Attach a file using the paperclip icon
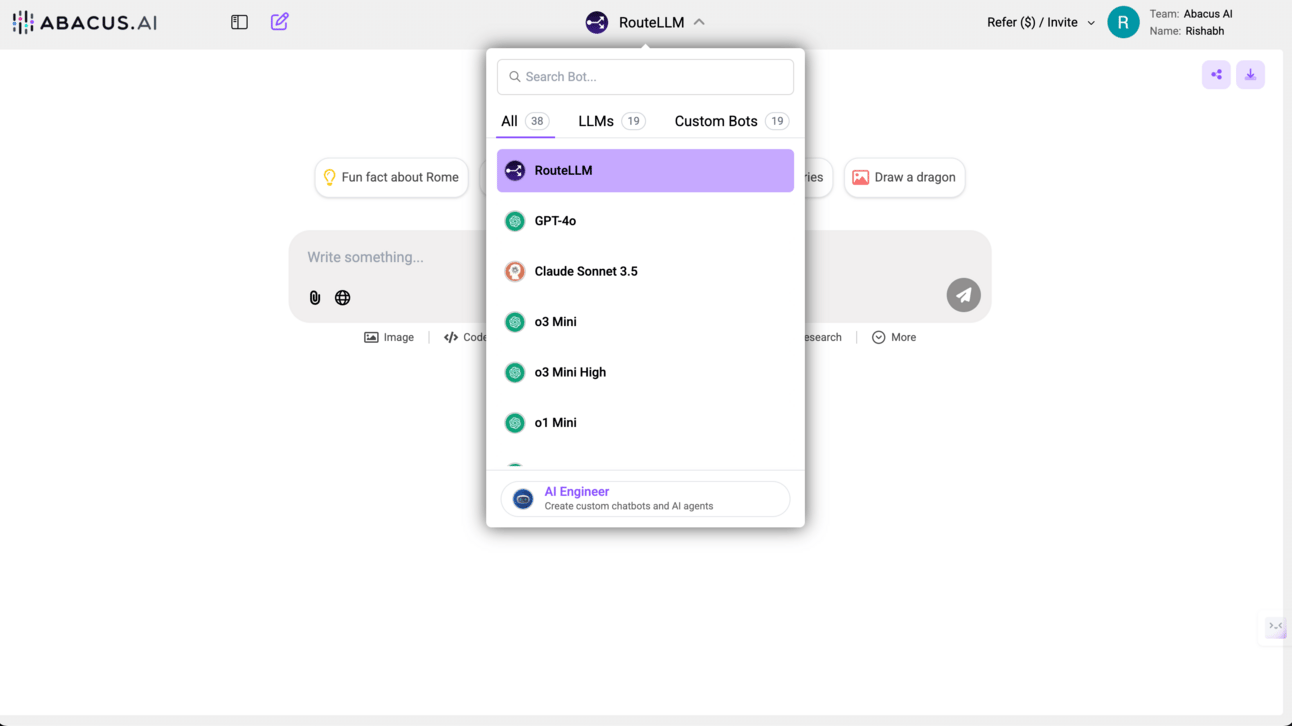 pos(315,298)
